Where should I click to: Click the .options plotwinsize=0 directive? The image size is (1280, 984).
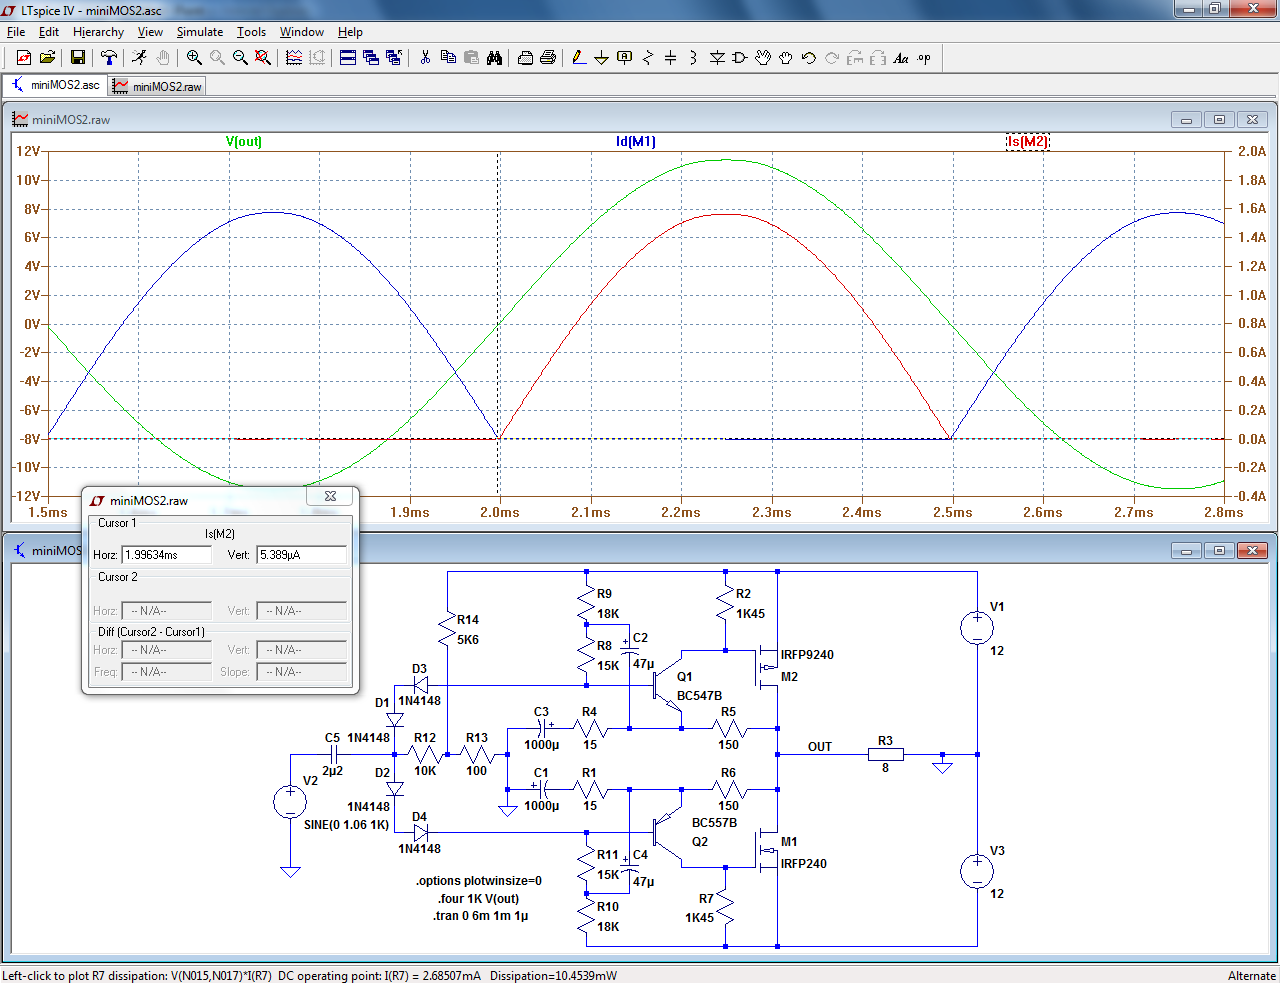[479, 881]
